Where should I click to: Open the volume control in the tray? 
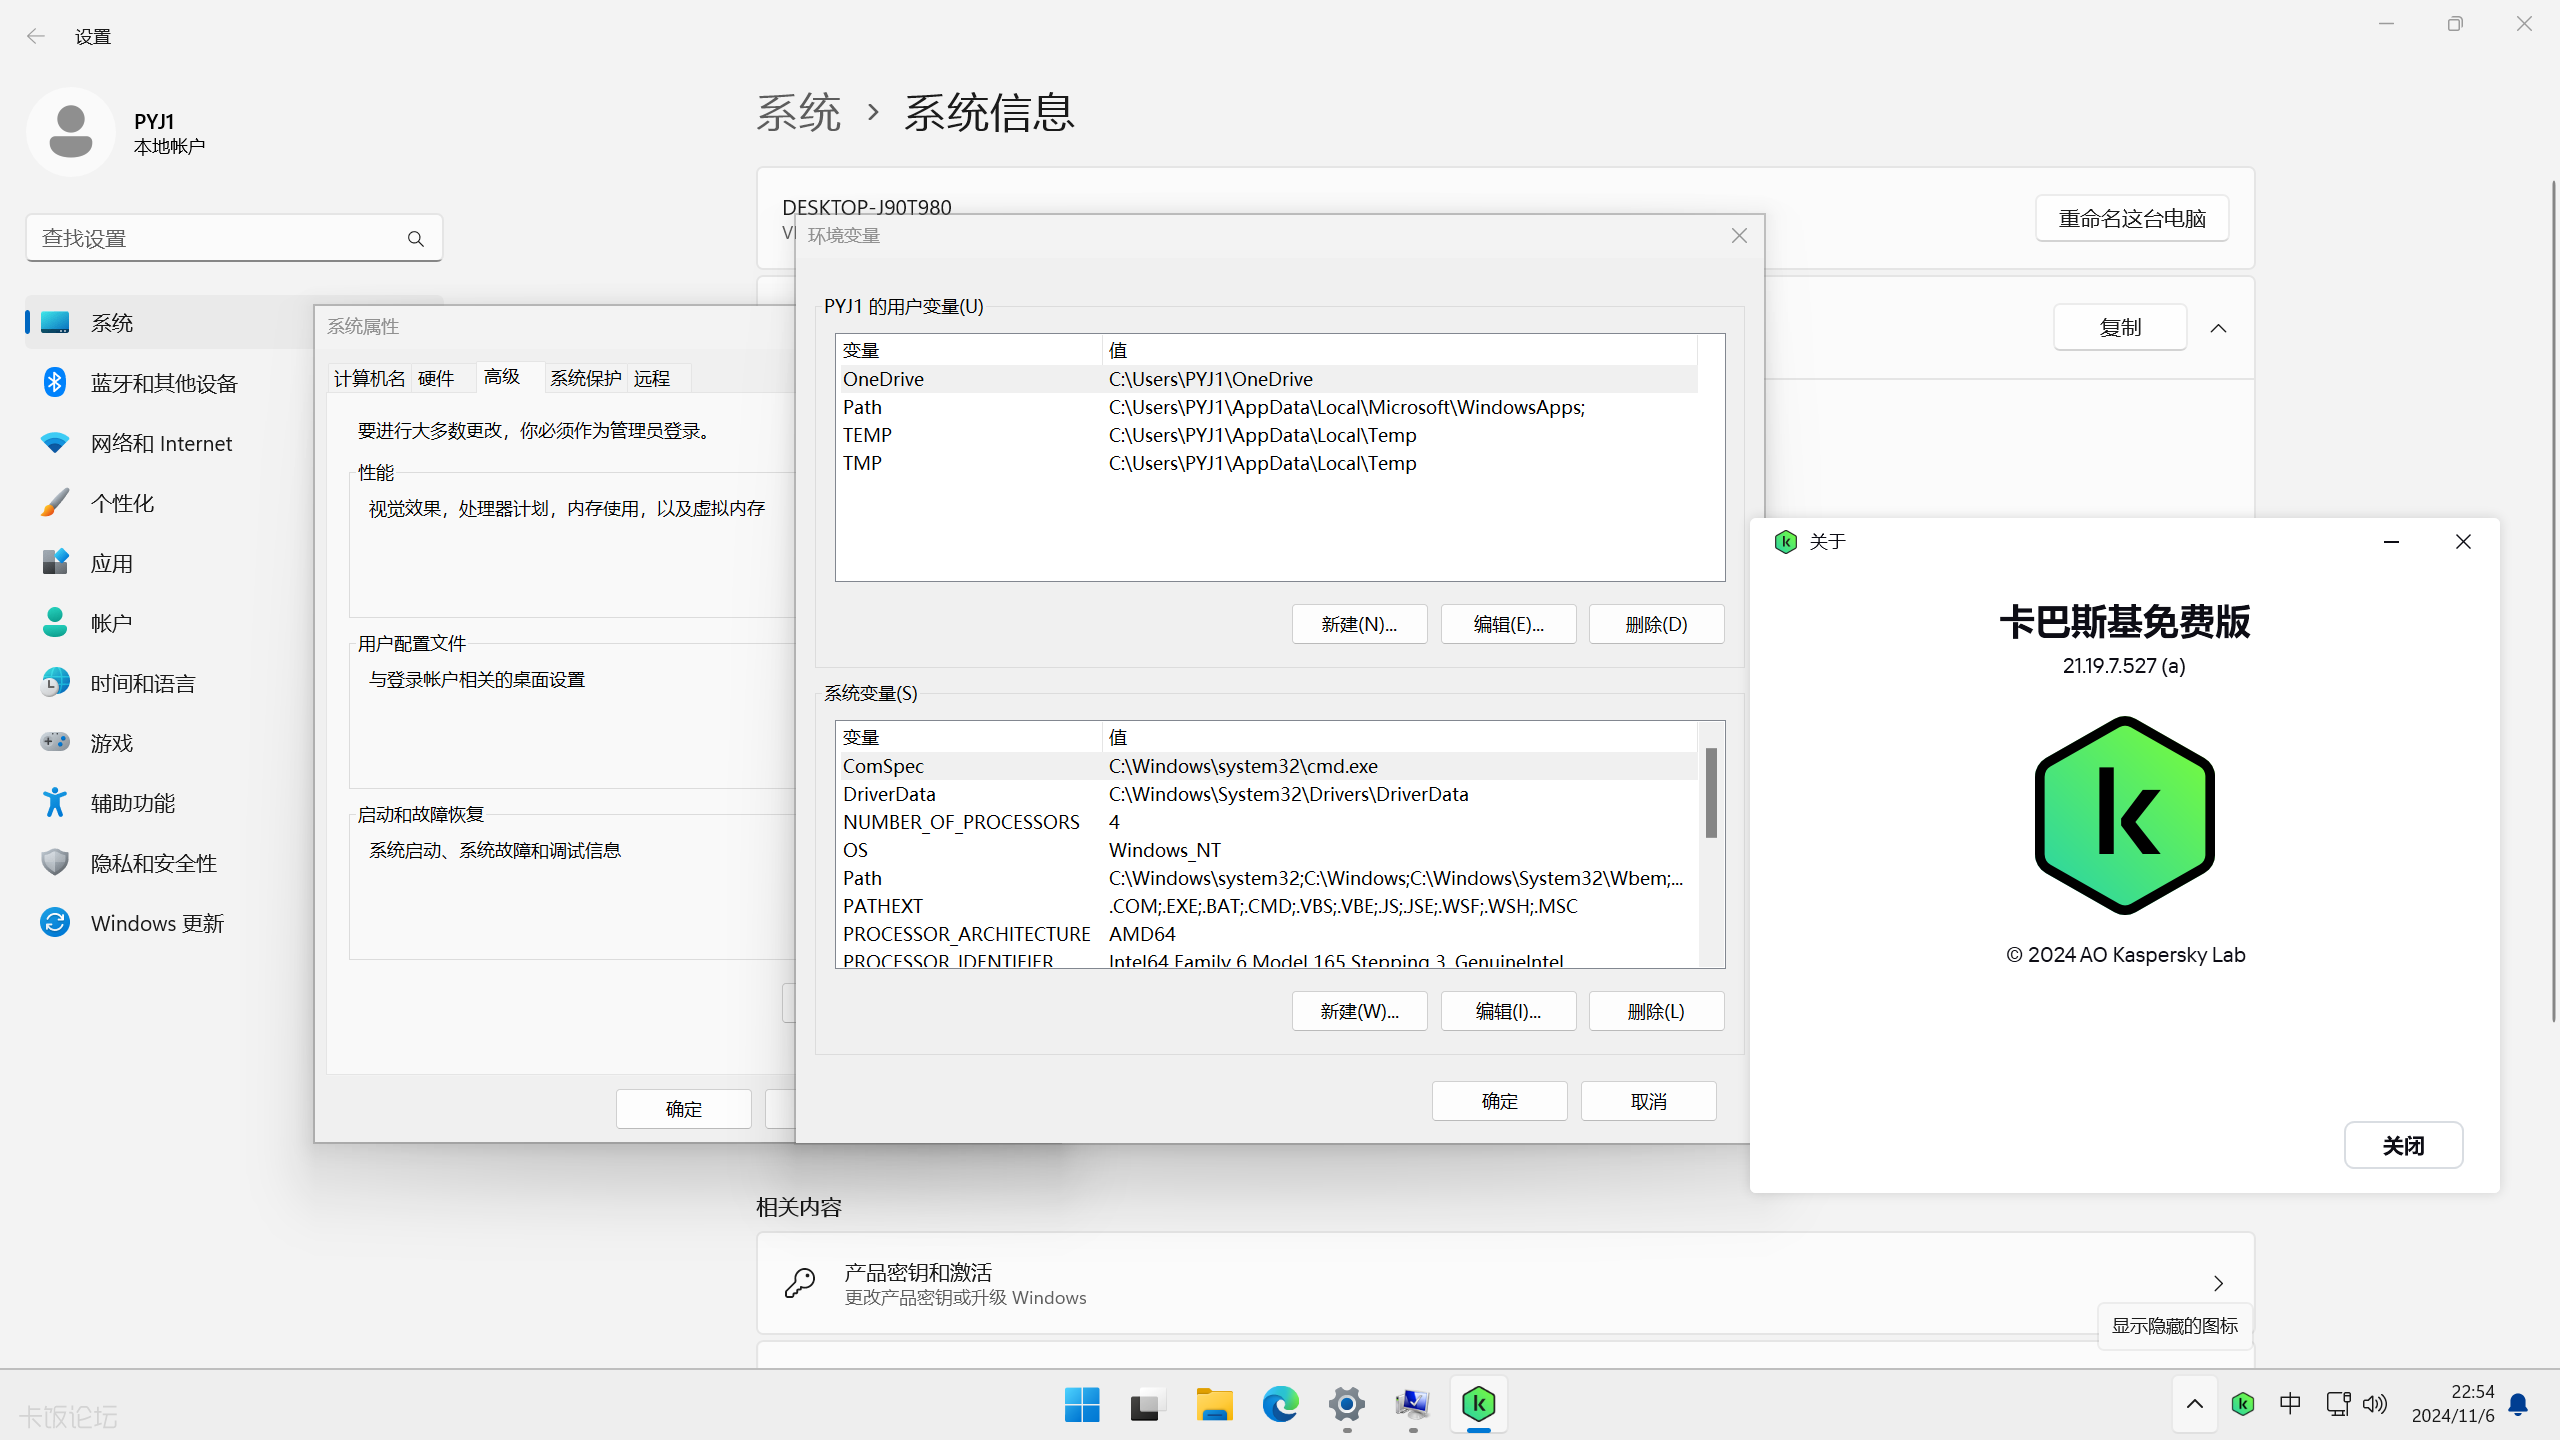(x=2375, y=1404)
